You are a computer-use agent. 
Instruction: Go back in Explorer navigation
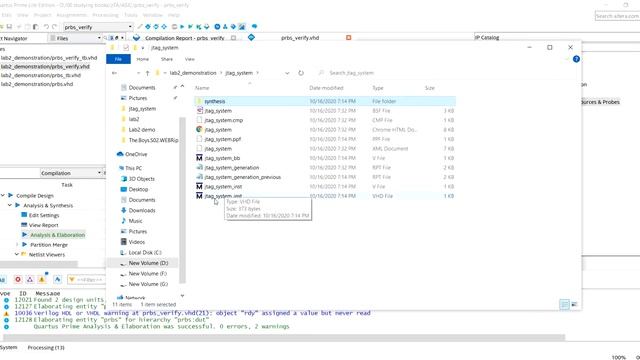click(115, 73)
